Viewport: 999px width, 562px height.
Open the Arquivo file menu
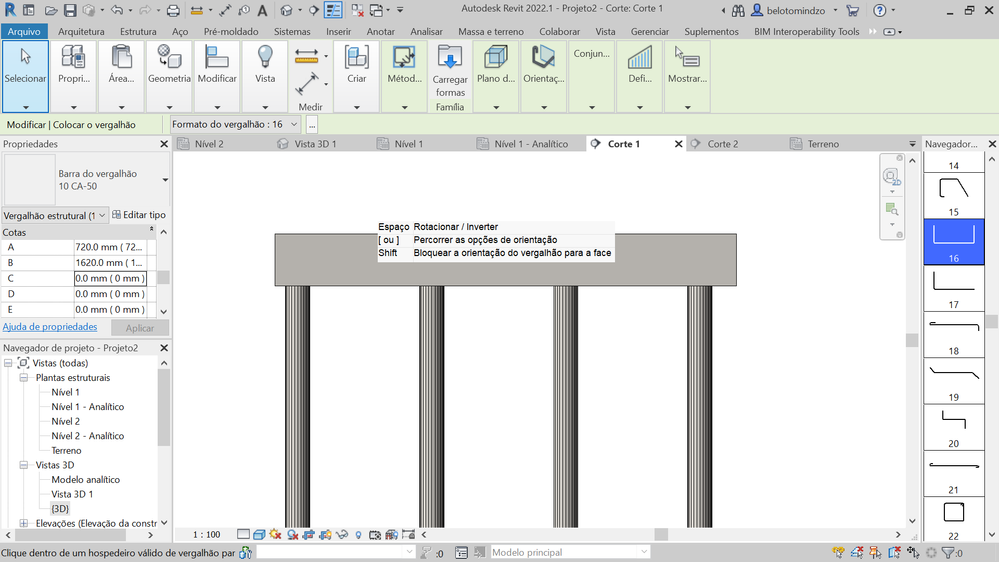(24, 31)
